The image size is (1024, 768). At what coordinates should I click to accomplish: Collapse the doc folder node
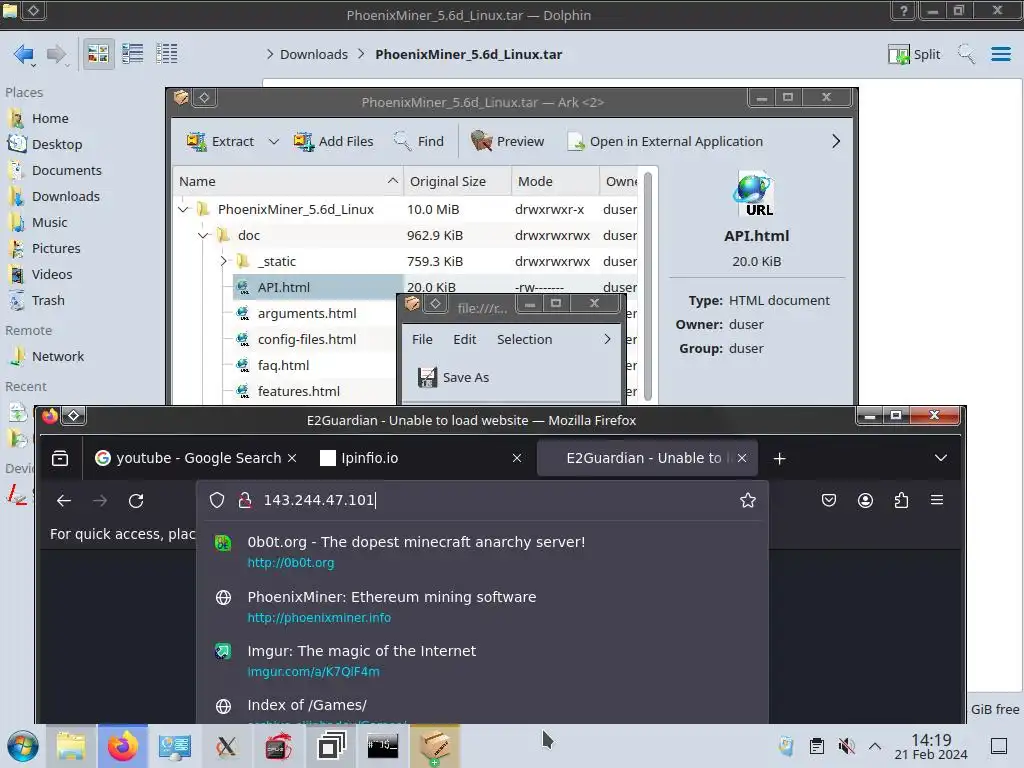pos(204,236)
